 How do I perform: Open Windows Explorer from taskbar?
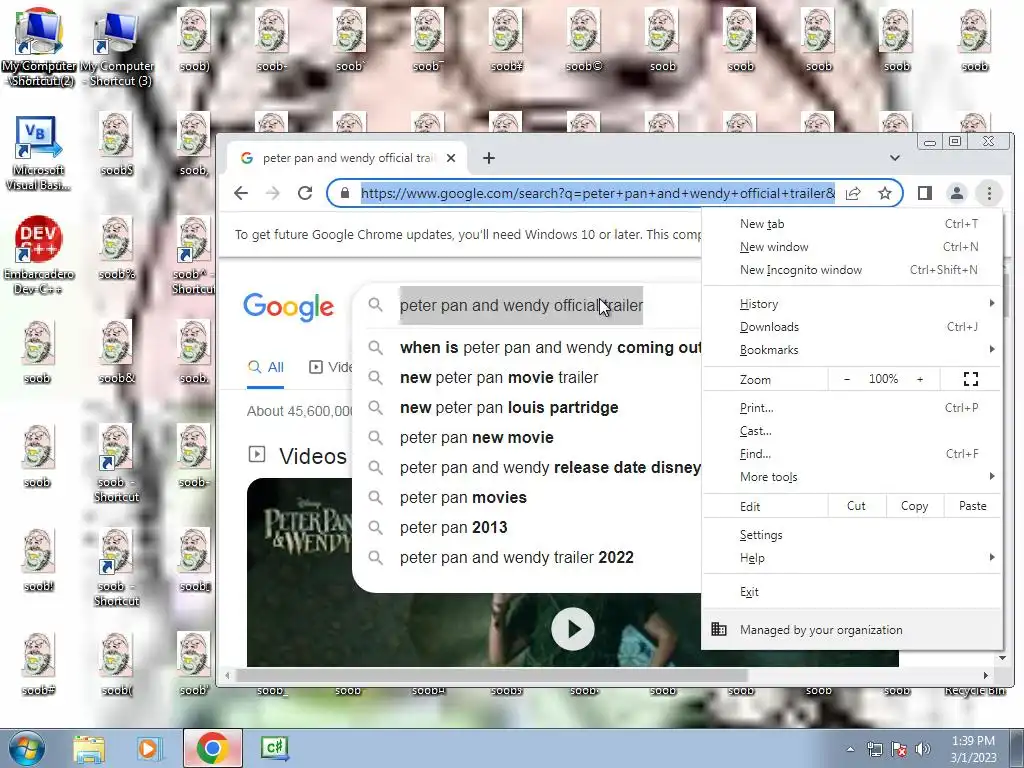pyautogui.click(x=89, y=748)
